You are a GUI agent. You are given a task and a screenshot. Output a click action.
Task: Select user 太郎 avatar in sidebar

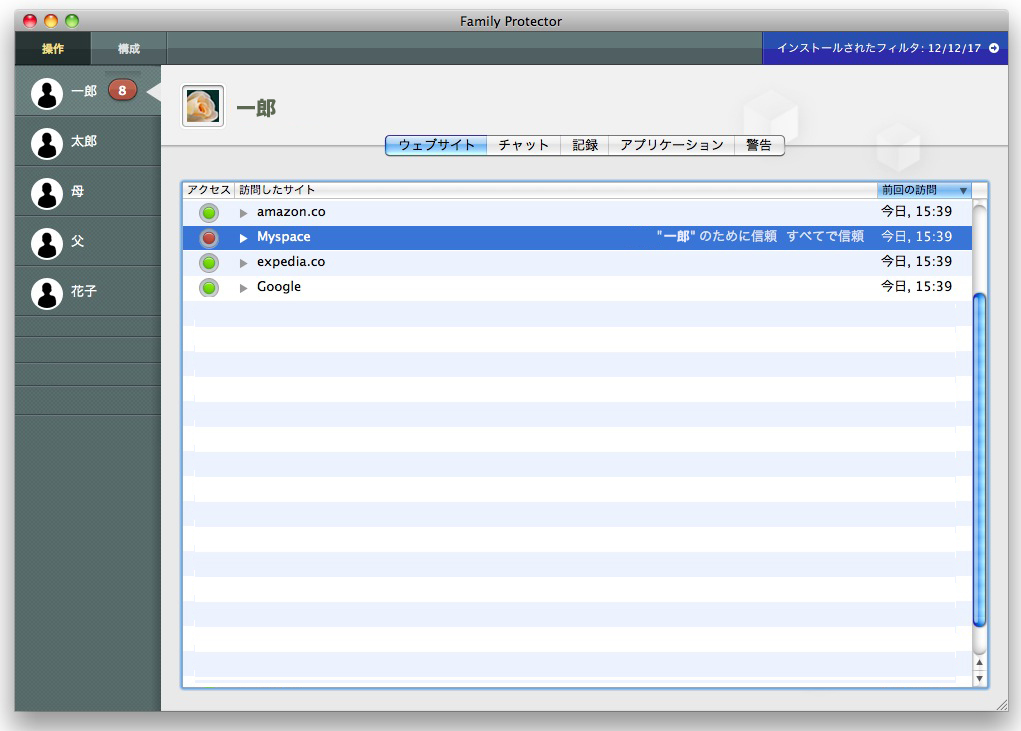(x=47, y=143)
